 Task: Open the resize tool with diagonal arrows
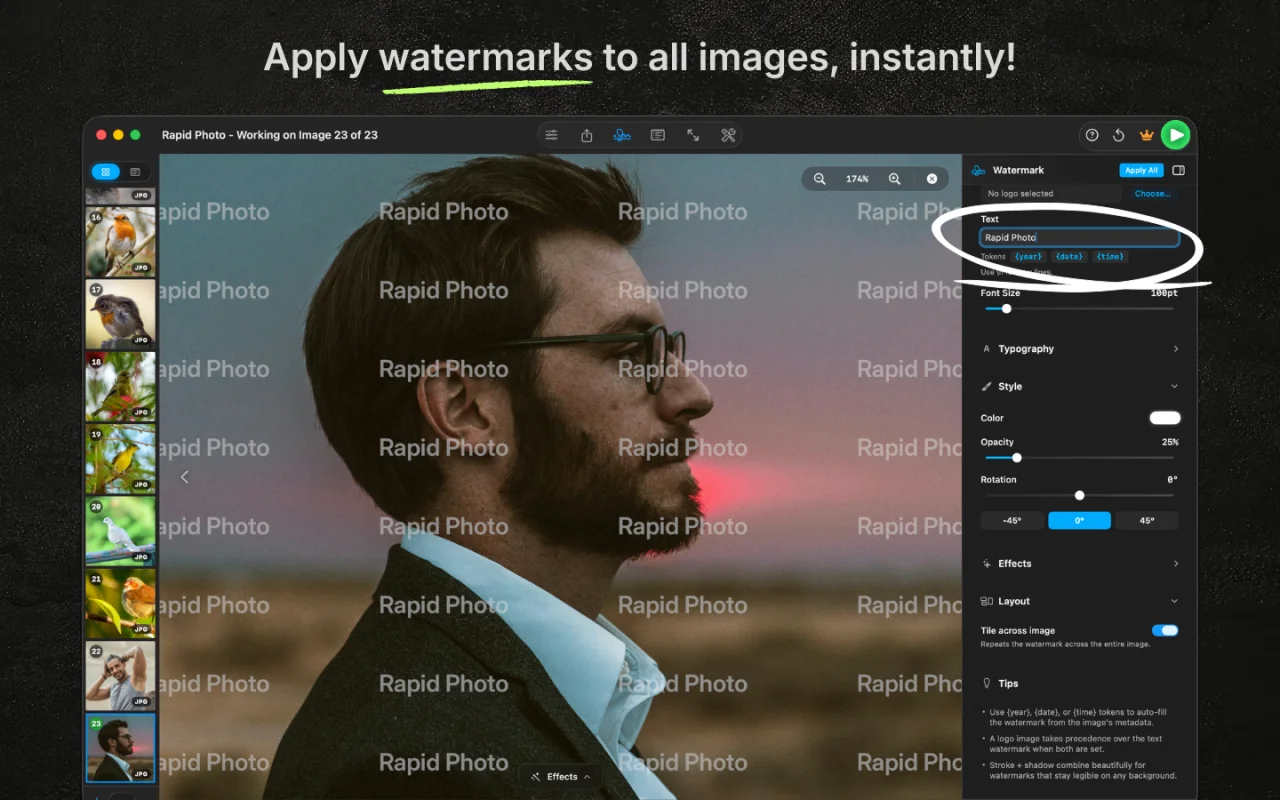coord(693,135)
